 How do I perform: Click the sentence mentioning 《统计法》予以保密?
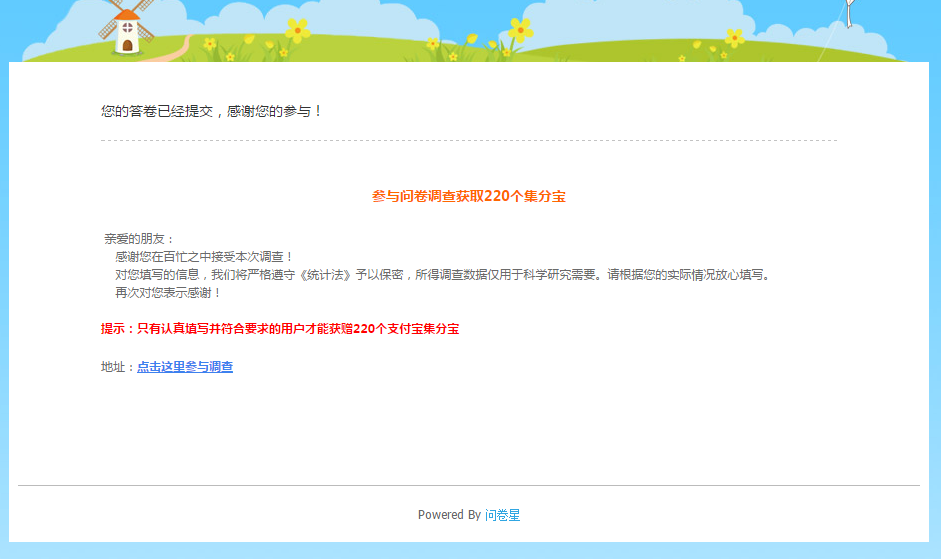point(444,275)
